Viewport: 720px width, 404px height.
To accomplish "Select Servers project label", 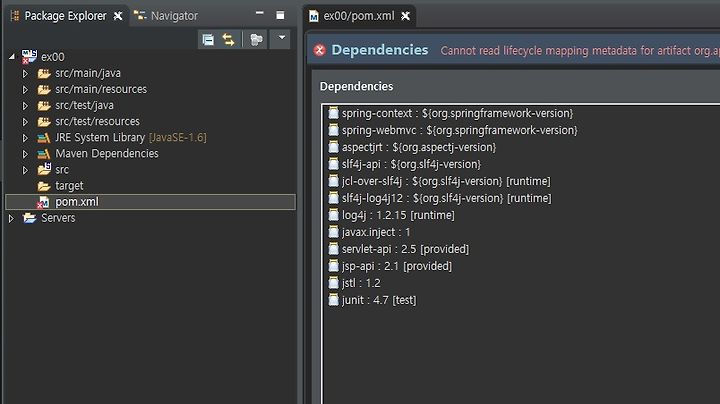I will pos(58,218).
